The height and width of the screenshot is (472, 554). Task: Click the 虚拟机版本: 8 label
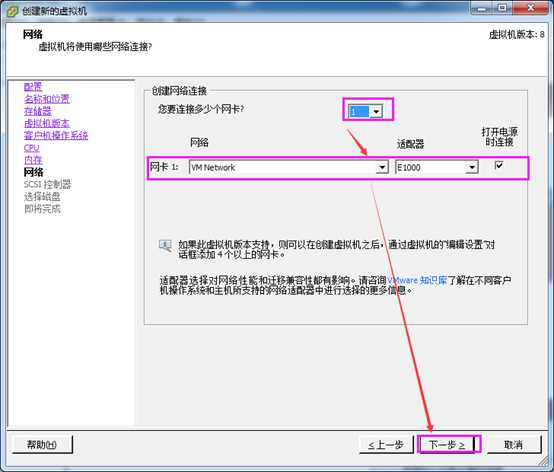pyautogui.click(x=517, y=35)
